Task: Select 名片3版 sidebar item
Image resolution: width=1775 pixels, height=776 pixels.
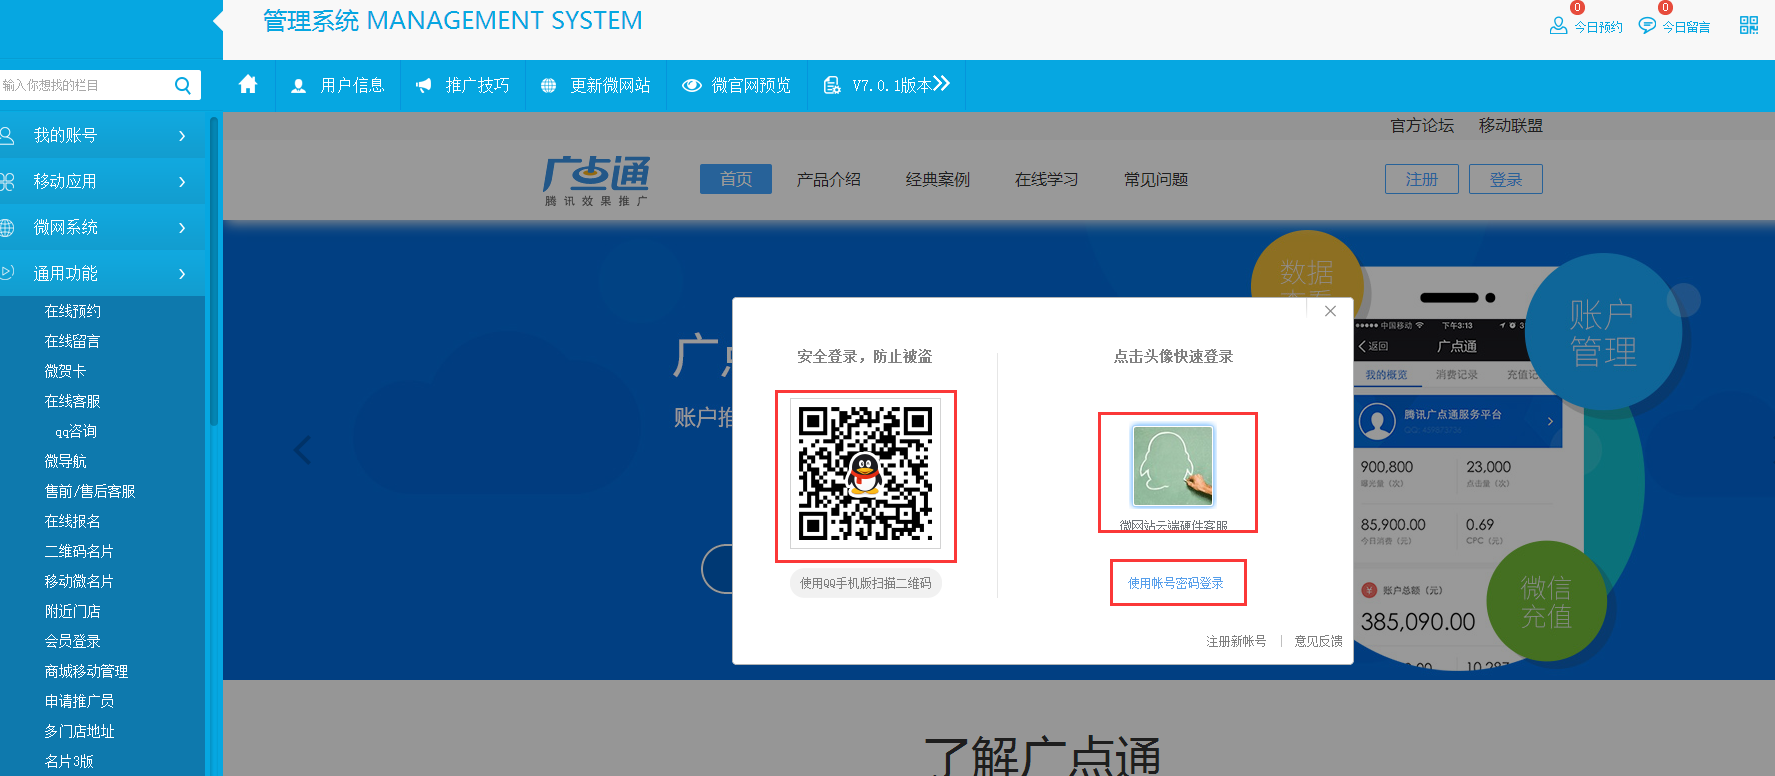Action: (69, 761)
